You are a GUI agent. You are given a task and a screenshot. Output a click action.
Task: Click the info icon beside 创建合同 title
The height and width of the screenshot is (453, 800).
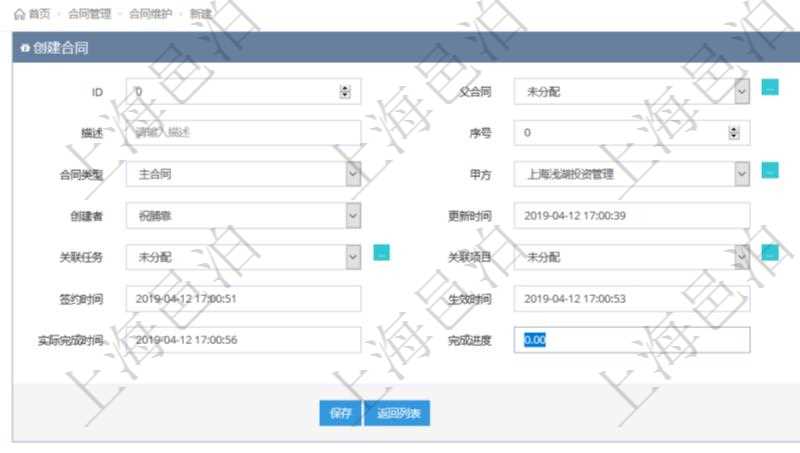tap(25, 48)
